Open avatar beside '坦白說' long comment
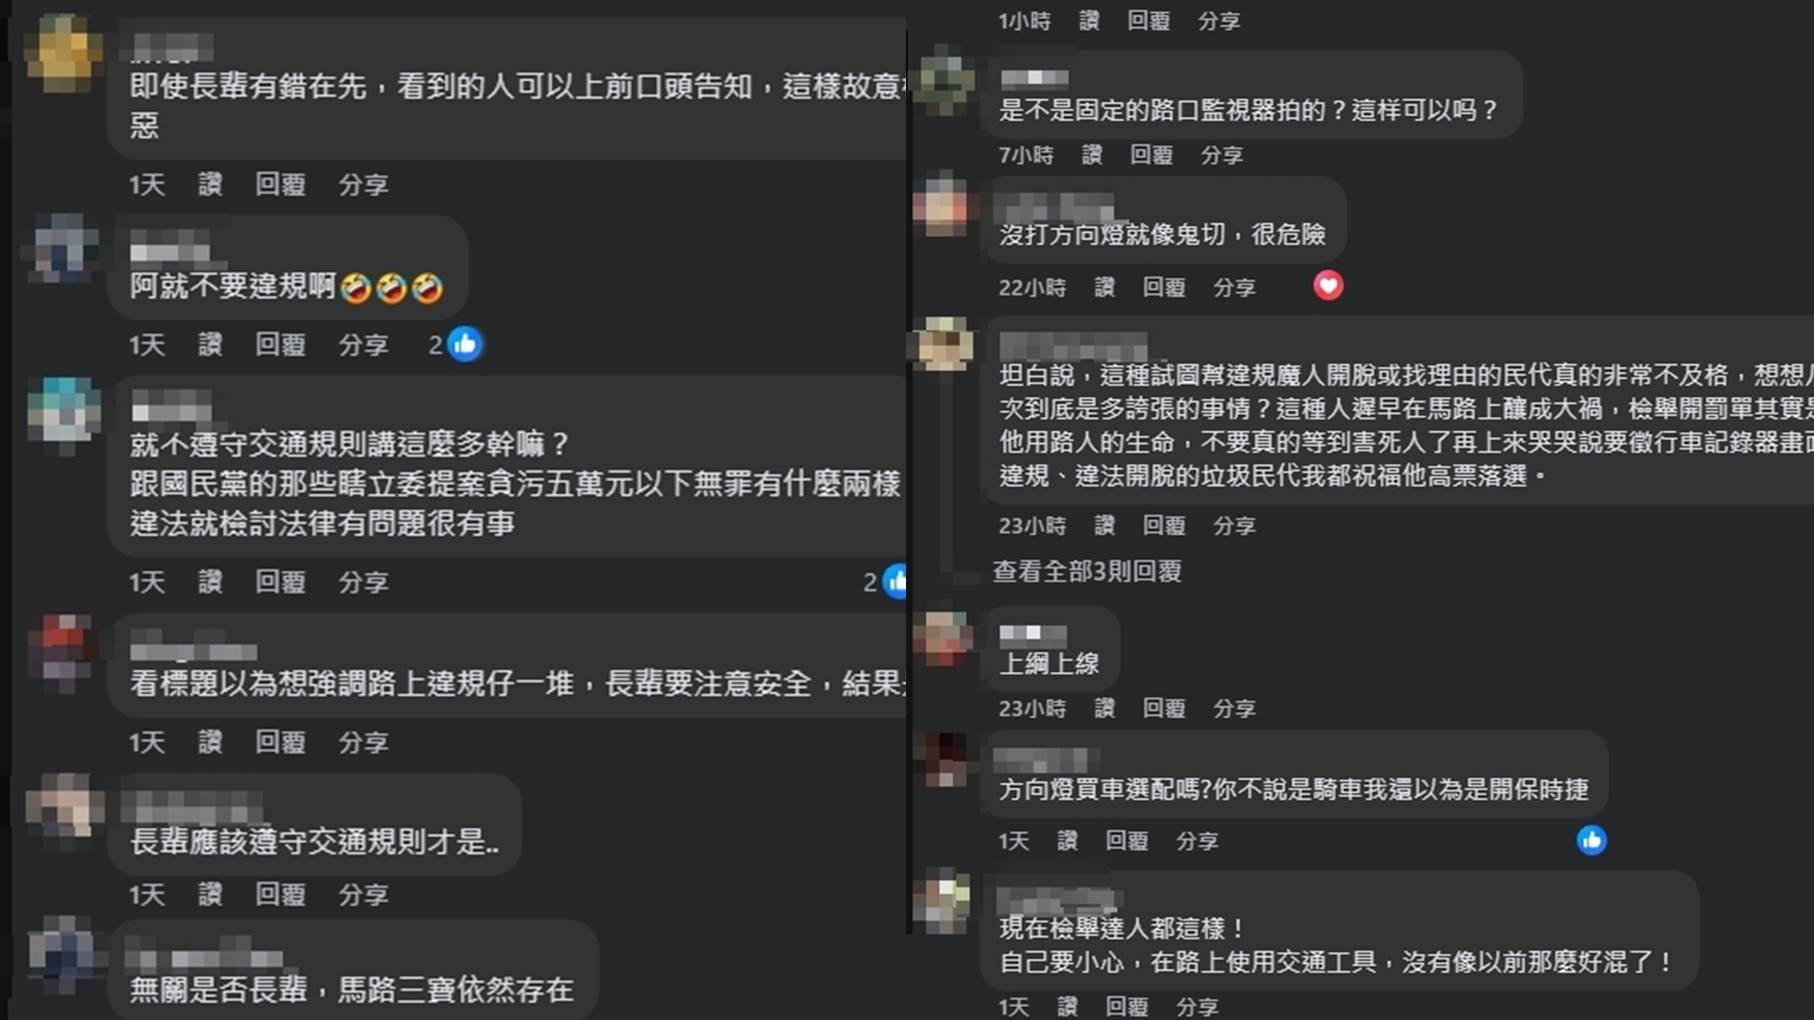 944,344
